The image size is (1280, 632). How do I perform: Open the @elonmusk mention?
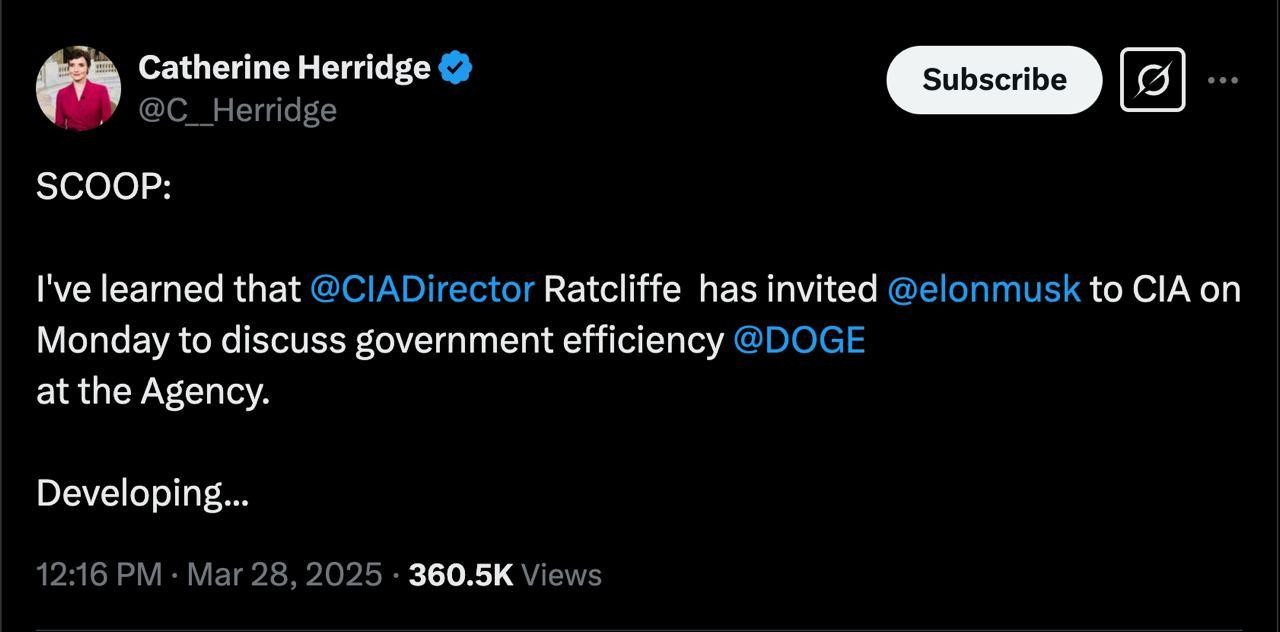[x=983, y=289]
